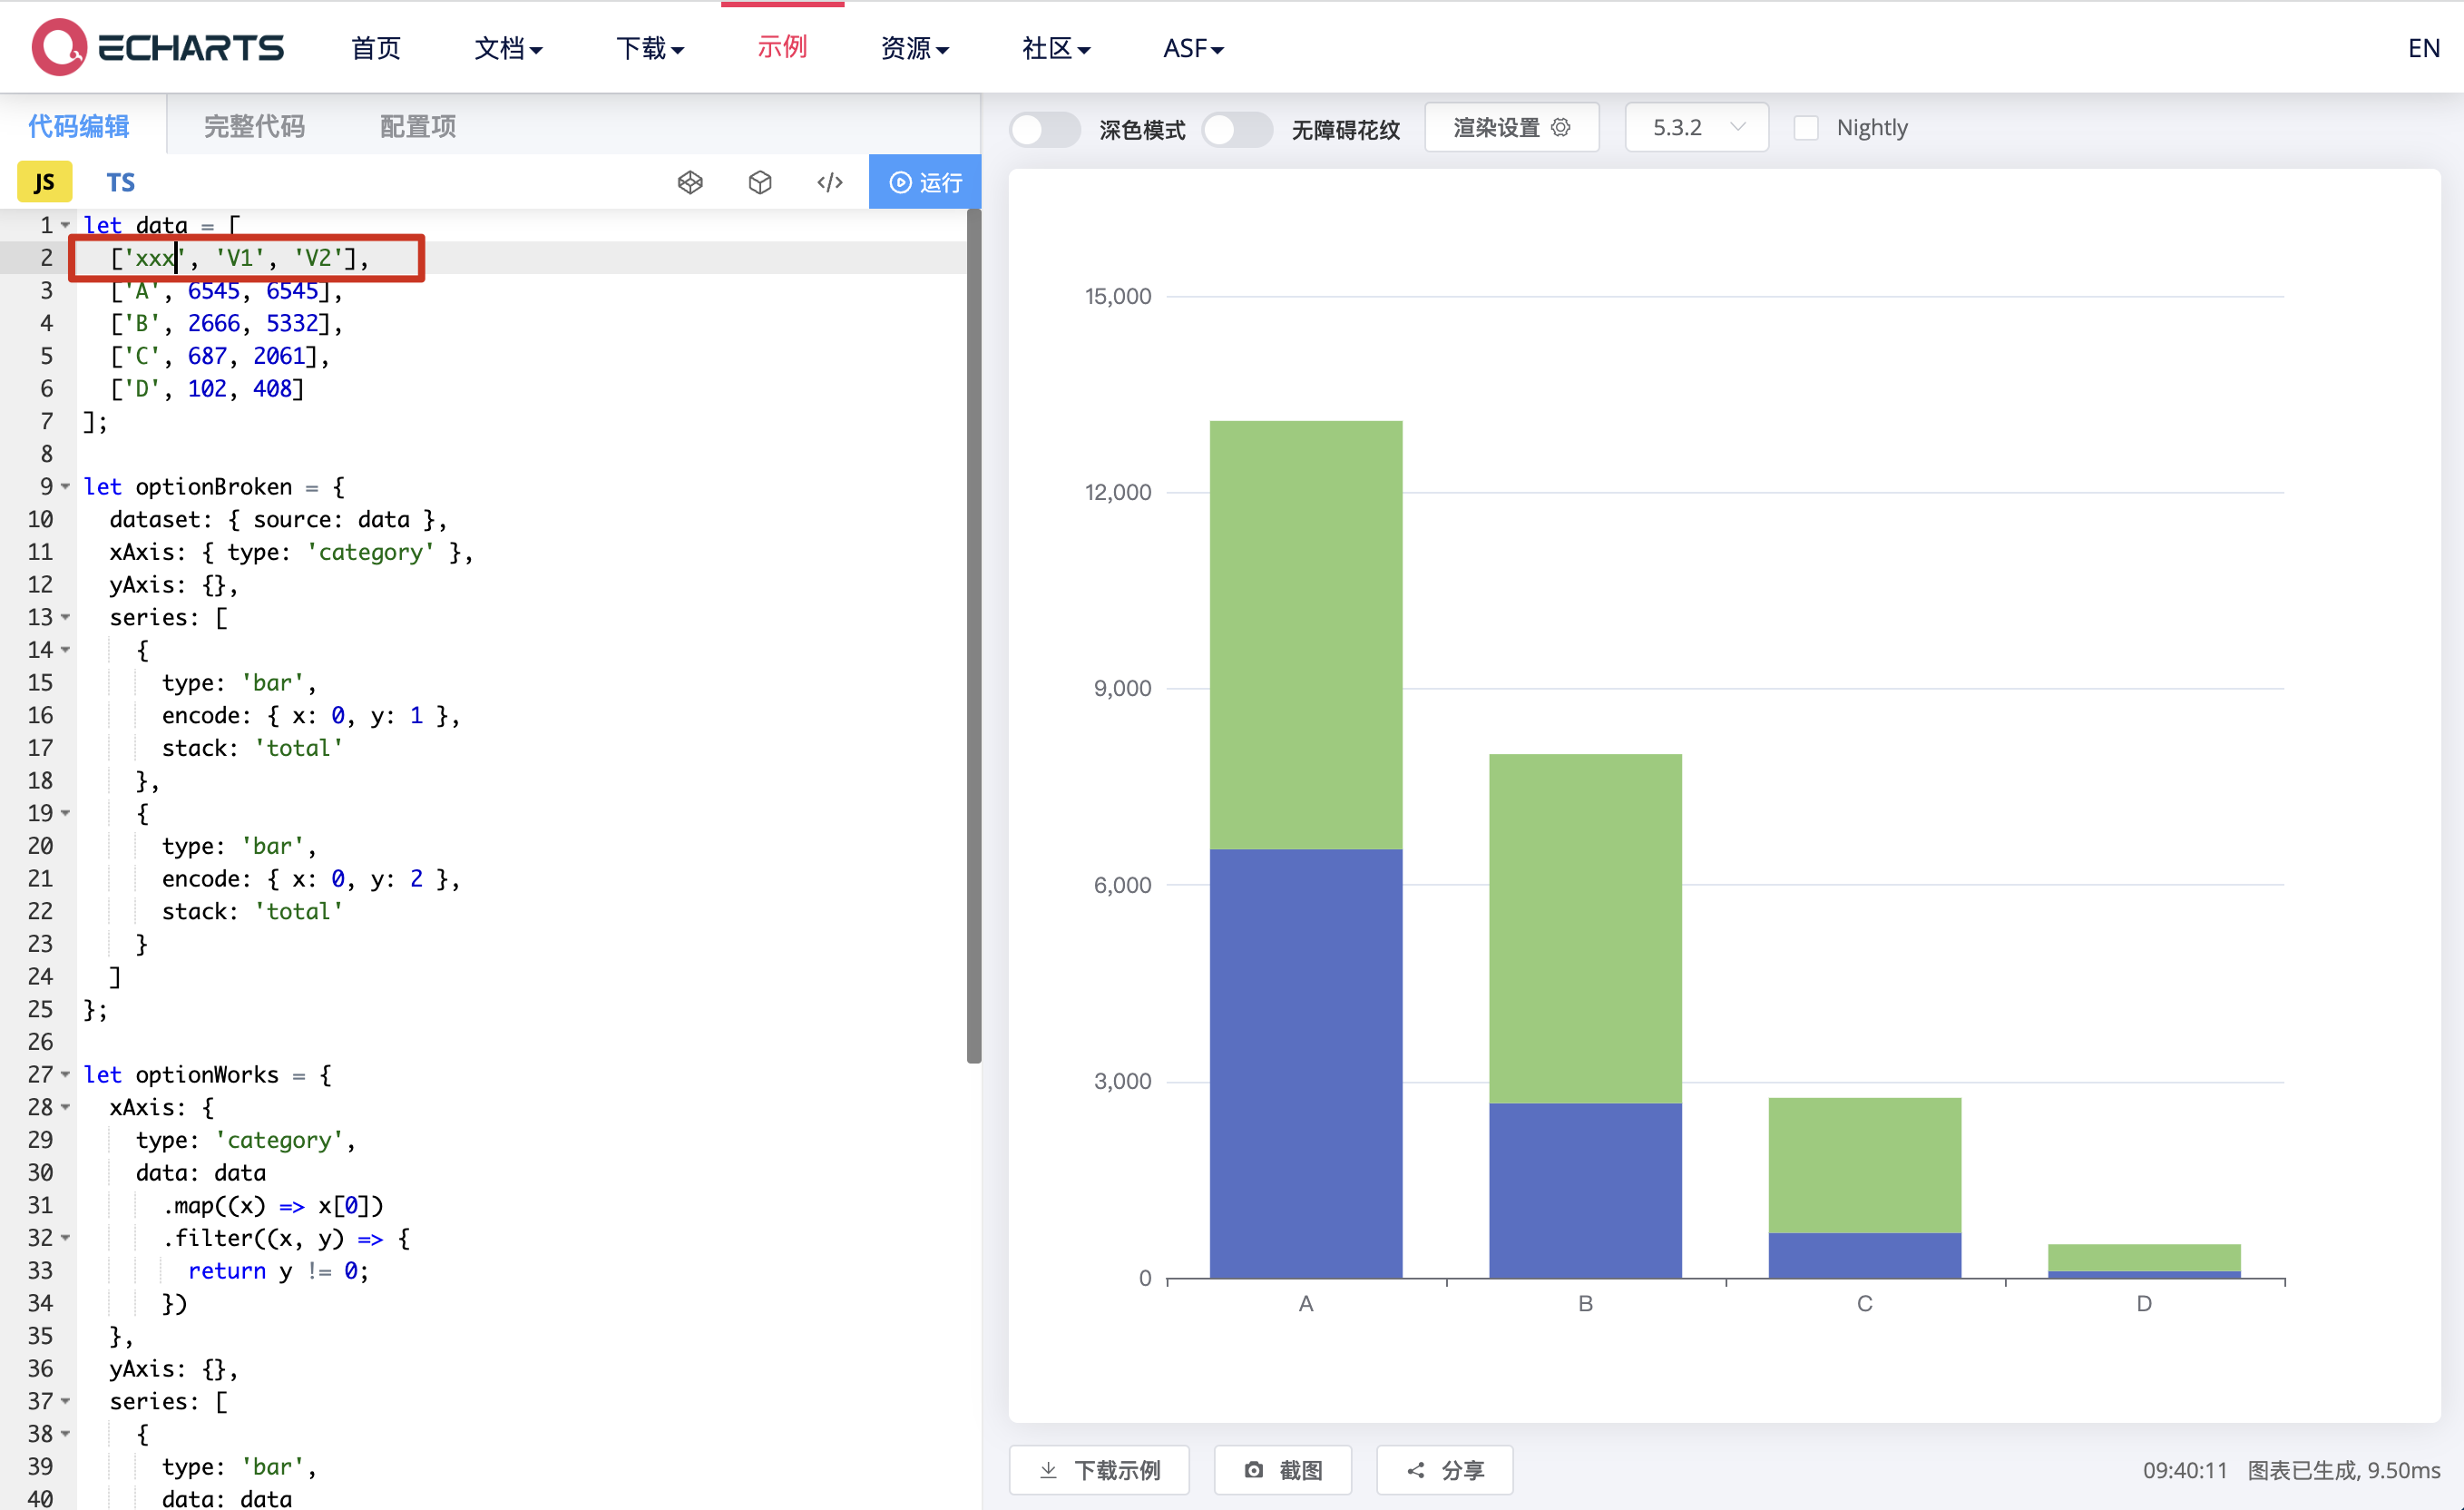The width and height of the screenshot is (2464, 1510).
Task: Click the camera icon on the 截图 button
Action: pos(1254,1470)
